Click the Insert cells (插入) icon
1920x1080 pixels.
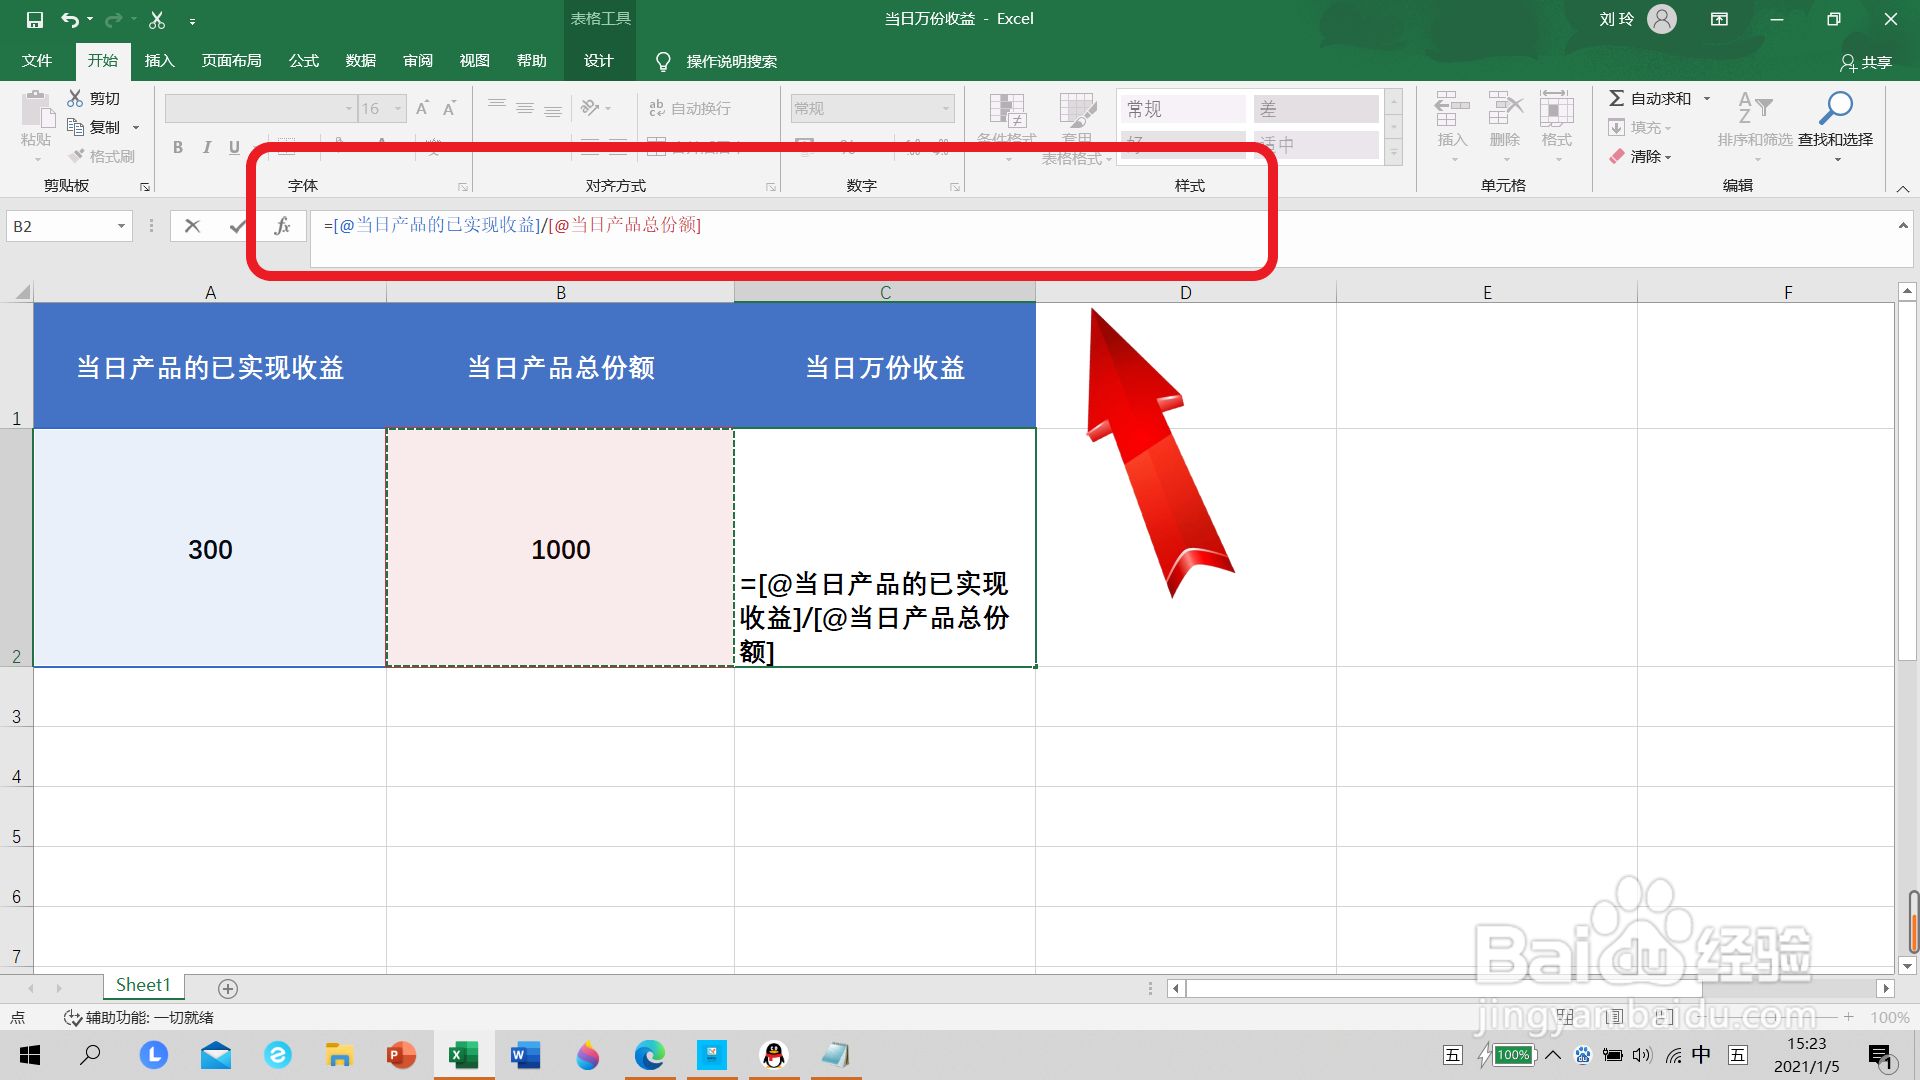point(1452,108)
